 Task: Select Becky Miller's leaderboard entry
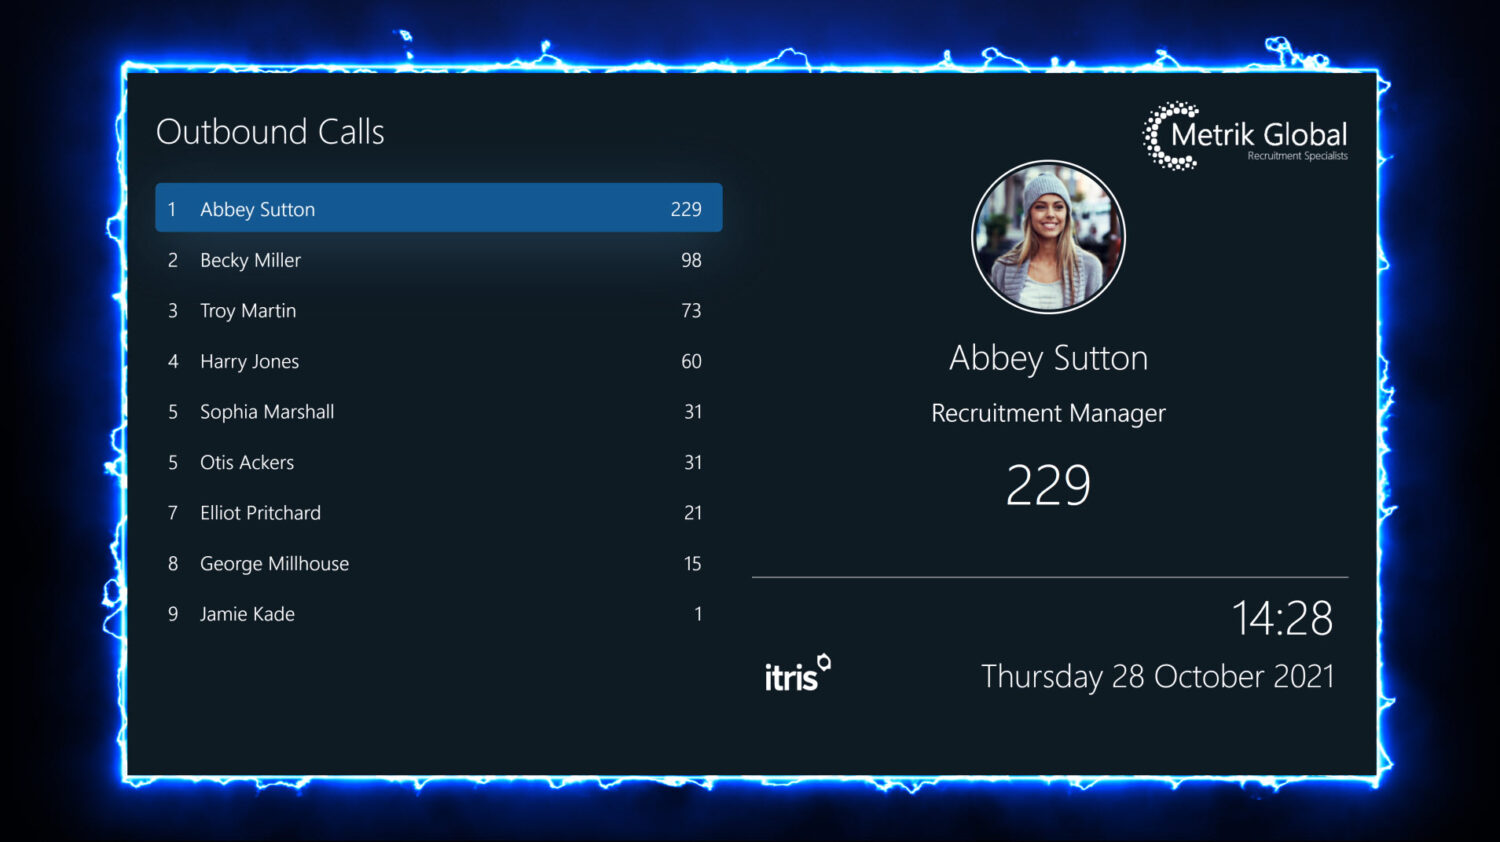438,260
